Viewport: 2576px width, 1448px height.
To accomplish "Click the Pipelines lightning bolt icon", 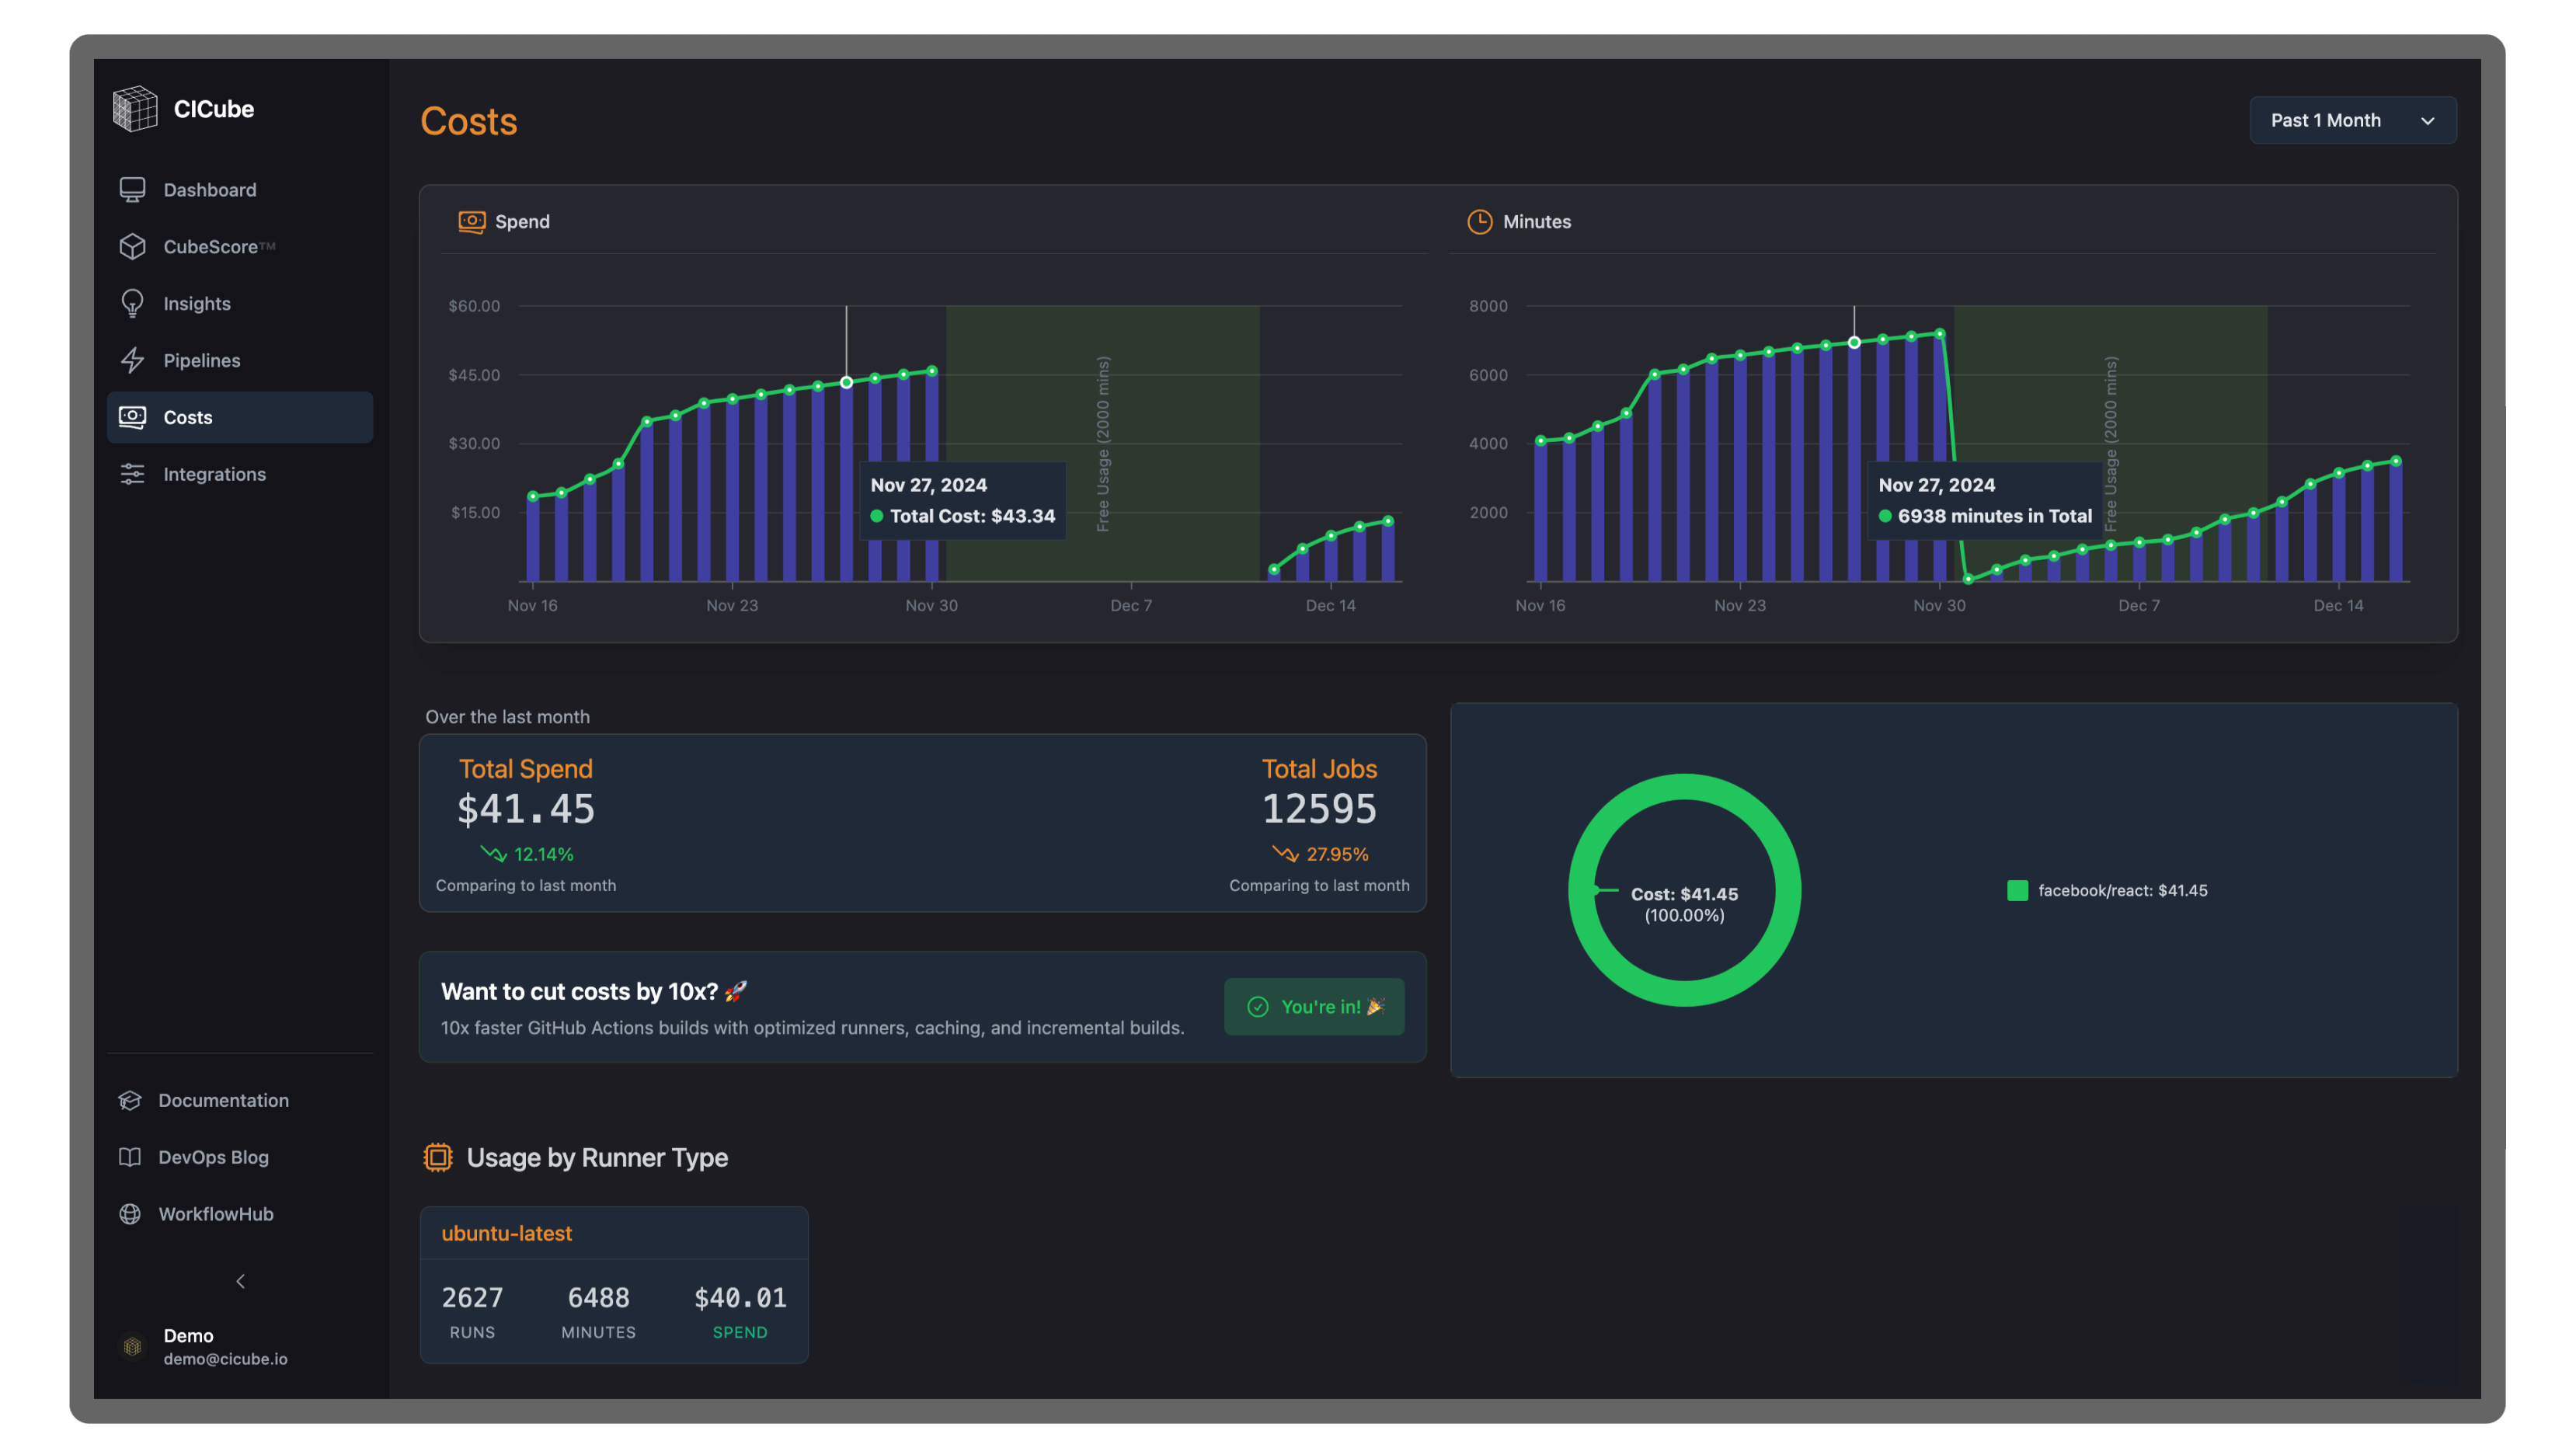I will coord(132,360).
